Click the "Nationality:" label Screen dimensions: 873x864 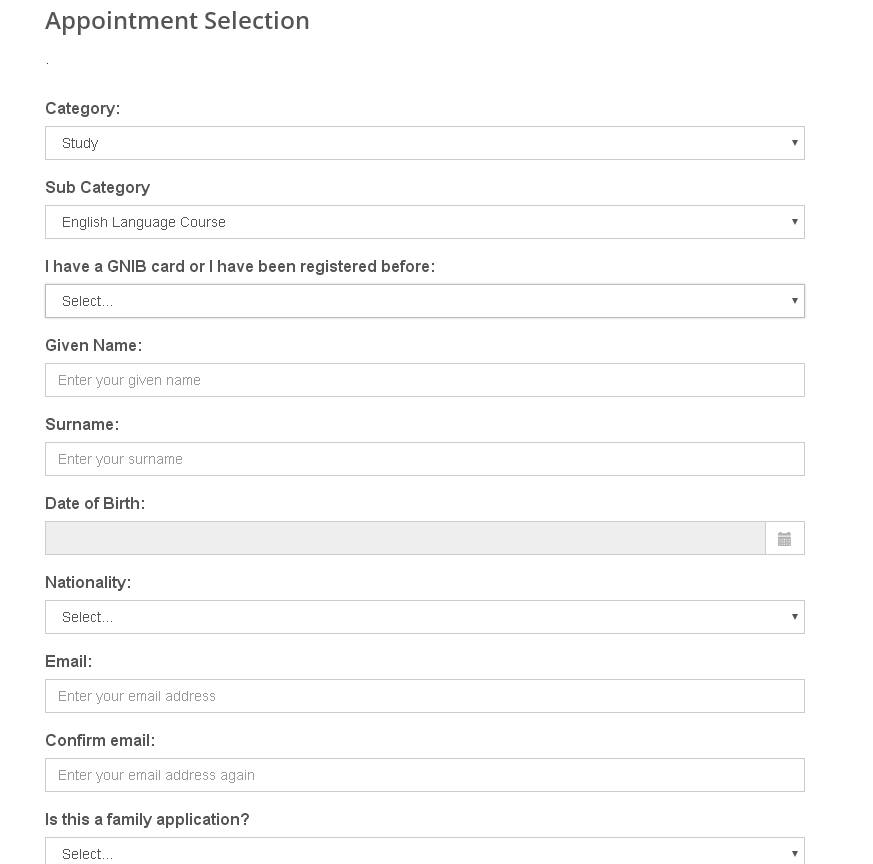[88, 582]
